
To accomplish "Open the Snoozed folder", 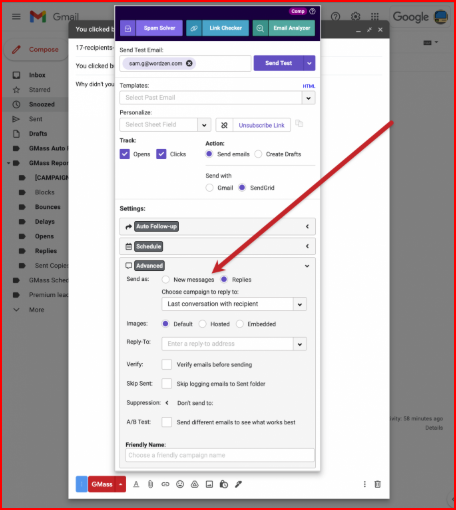I will (x=42, y=104).
